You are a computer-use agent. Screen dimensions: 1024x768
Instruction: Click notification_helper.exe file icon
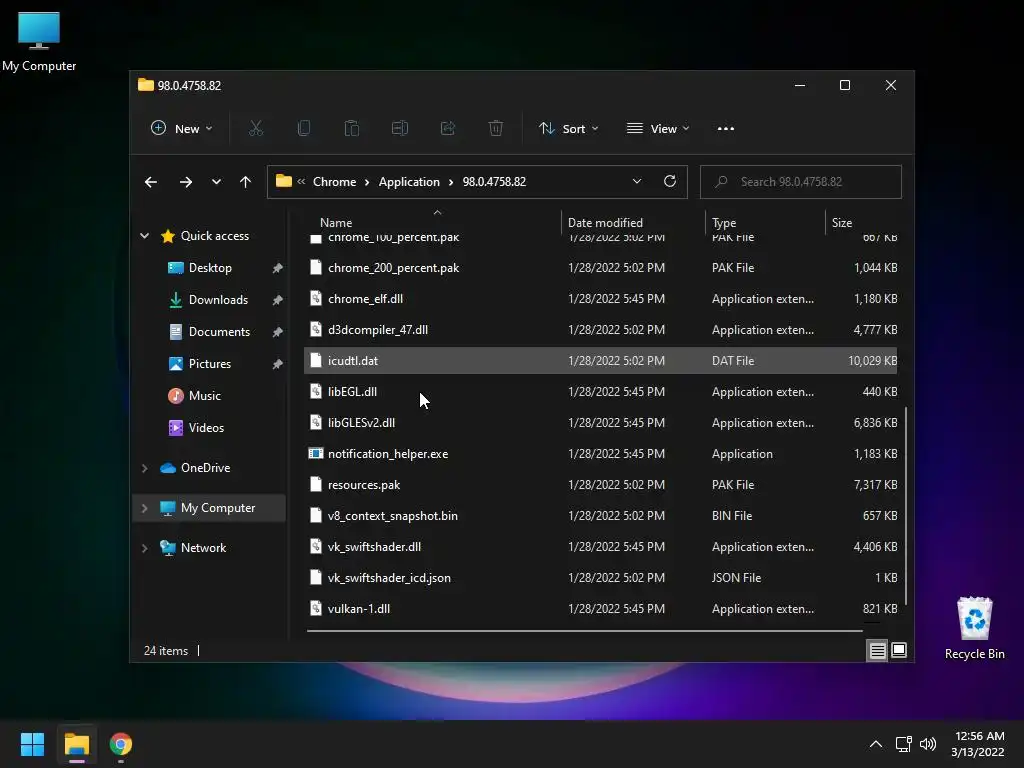point(315,453)
